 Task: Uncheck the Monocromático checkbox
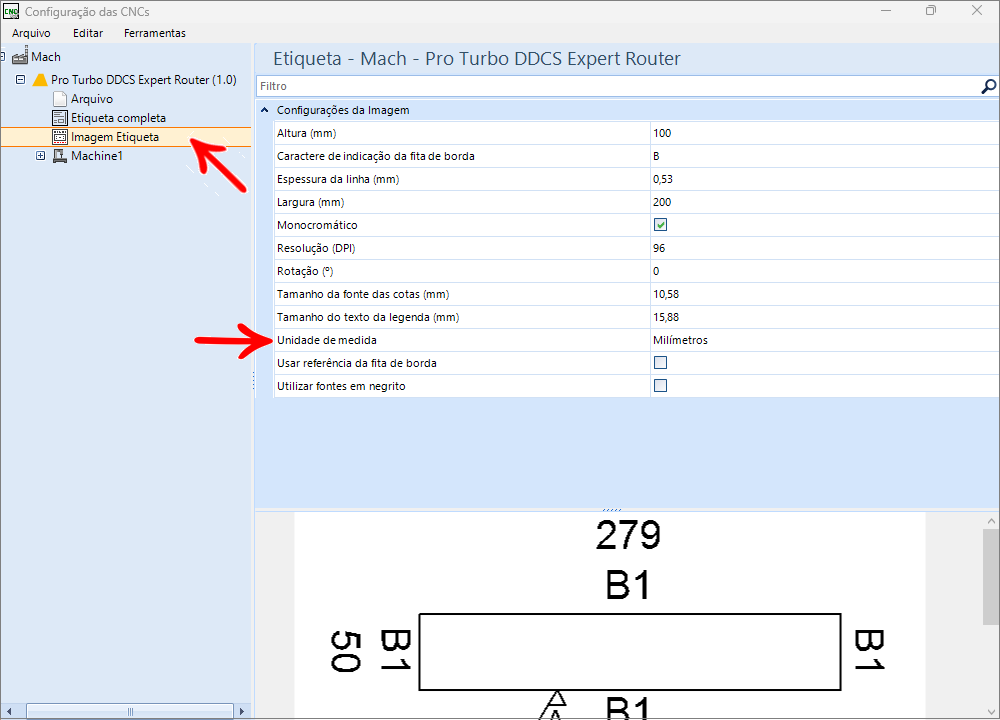[x=660, y=224]
